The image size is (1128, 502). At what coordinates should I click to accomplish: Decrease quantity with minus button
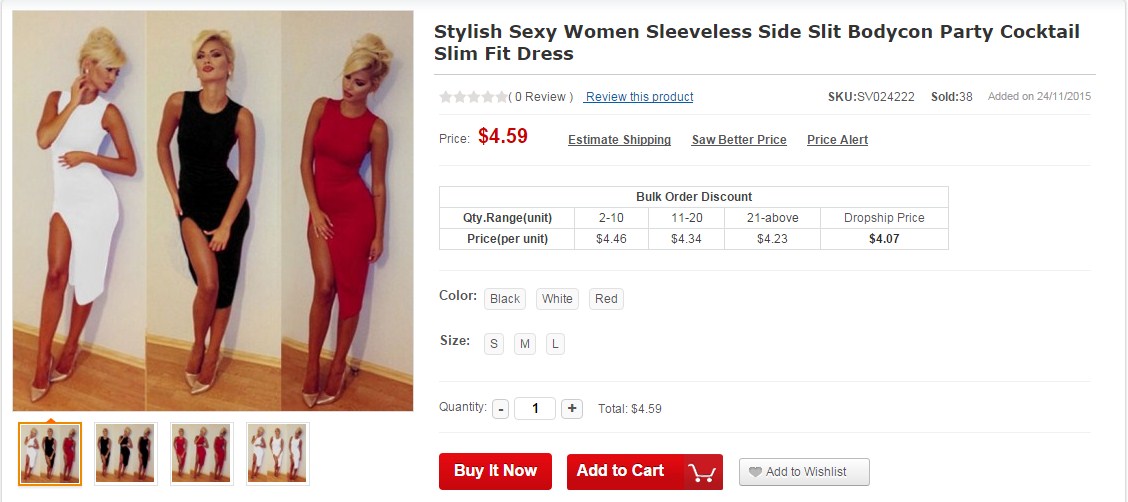coord(500,408)
